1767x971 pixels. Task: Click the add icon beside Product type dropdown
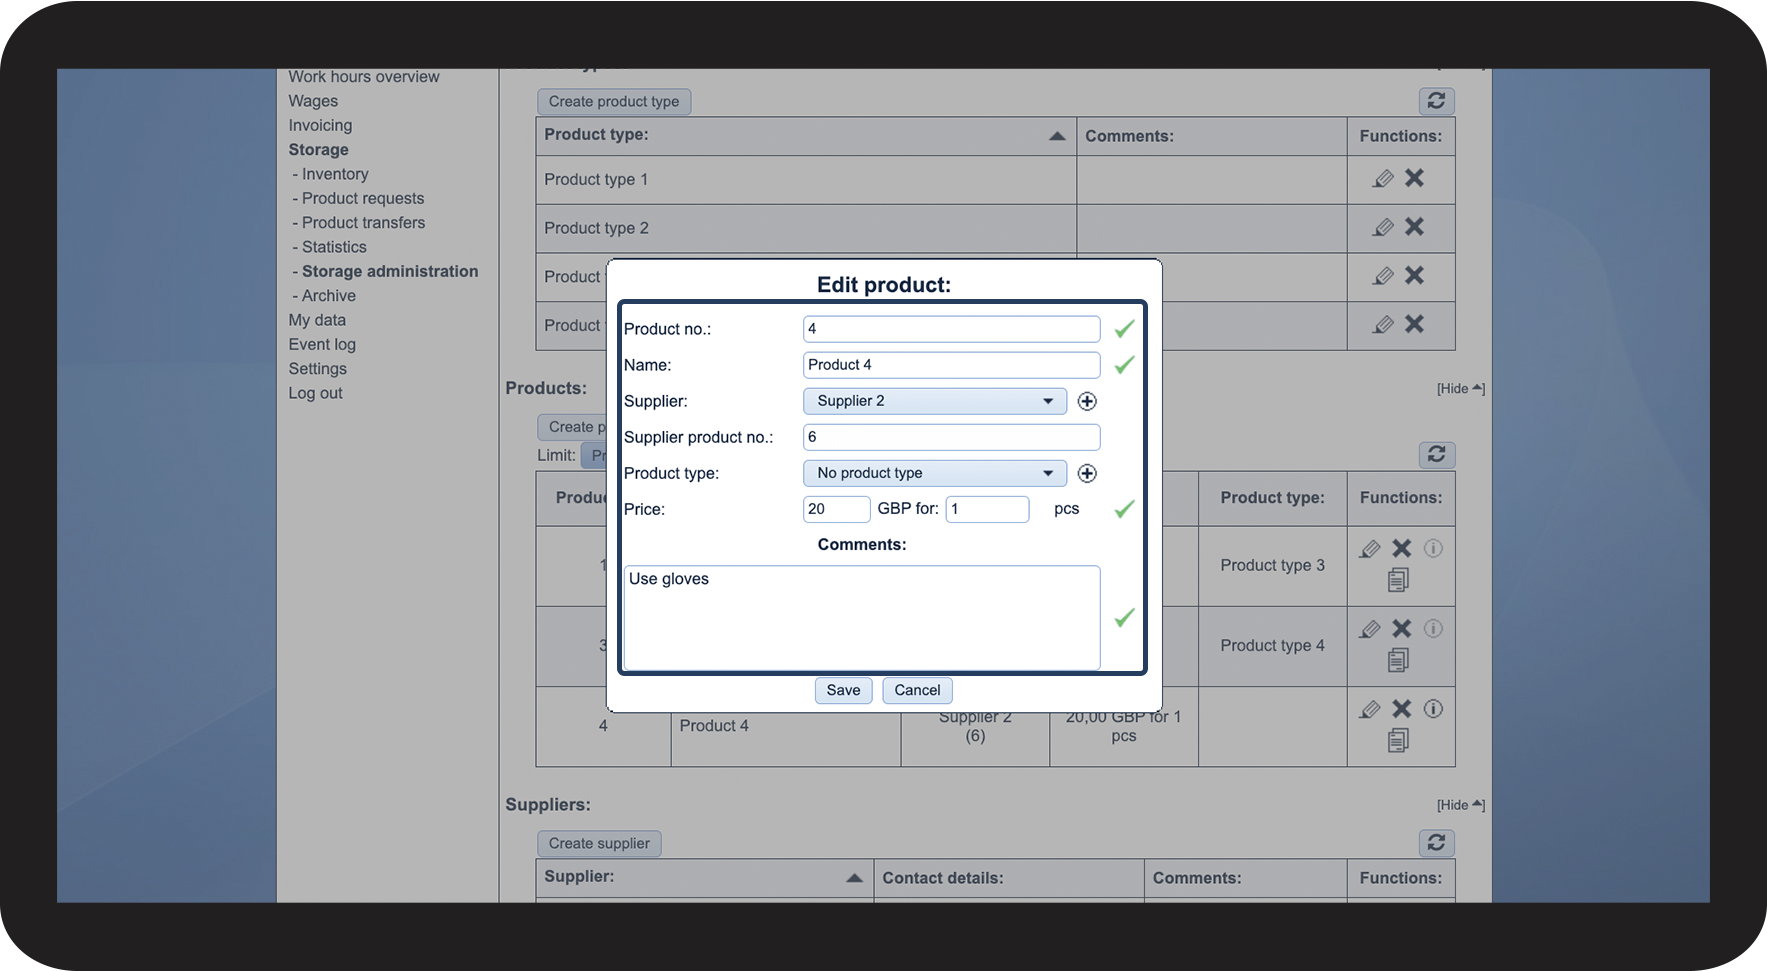[x=1087, y=473]
